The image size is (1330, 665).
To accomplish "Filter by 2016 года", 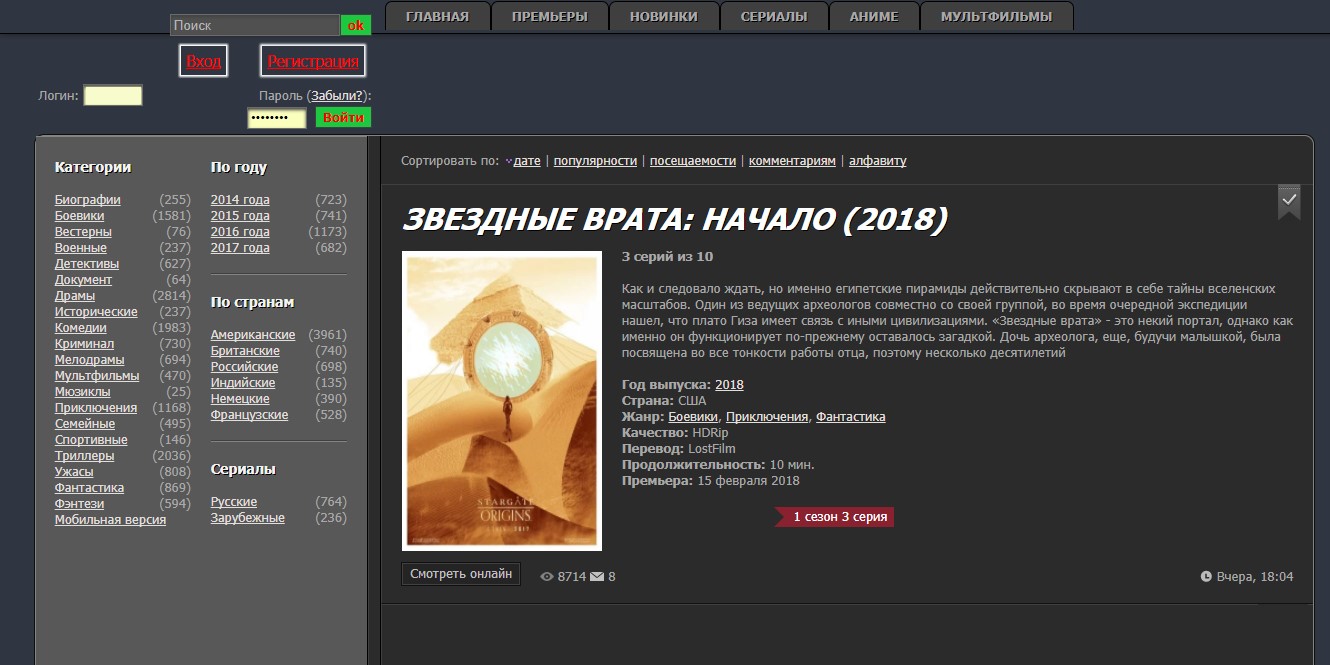I will tap(240, 232).
